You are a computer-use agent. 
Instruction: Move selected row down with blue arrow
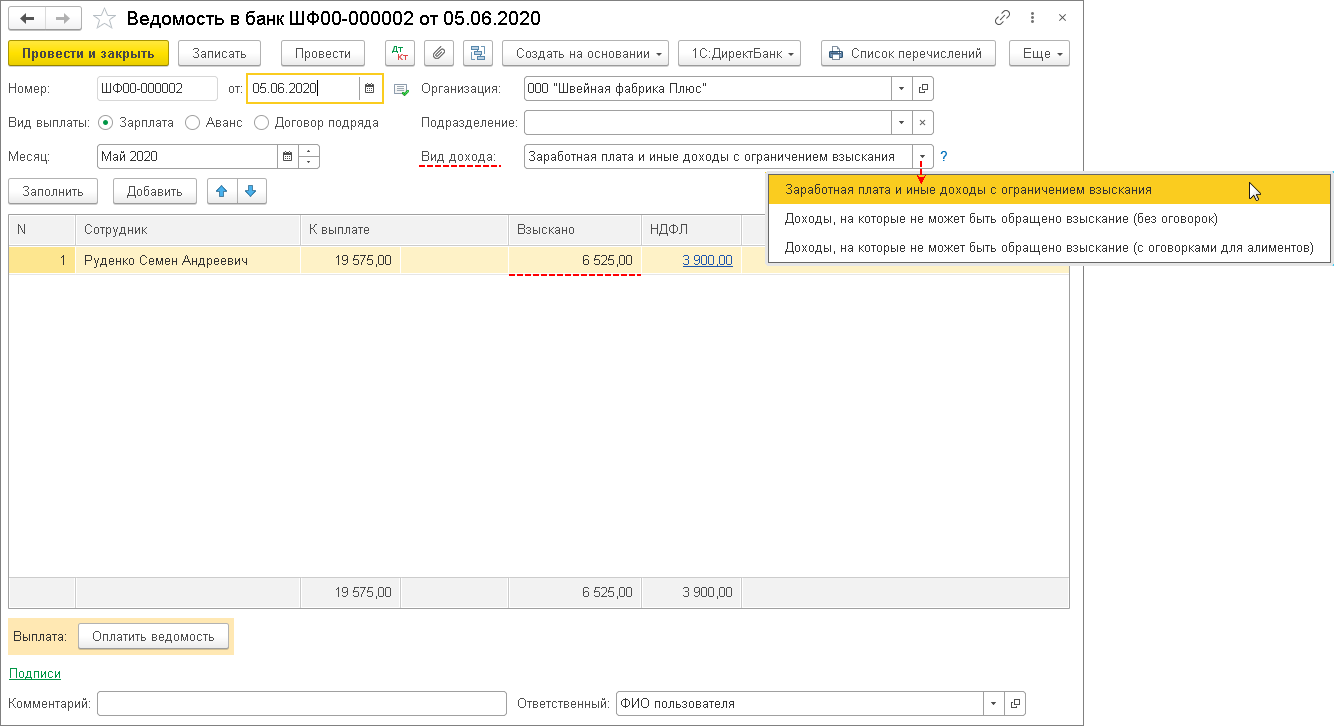pyautogui.click(x=251, y=191)
